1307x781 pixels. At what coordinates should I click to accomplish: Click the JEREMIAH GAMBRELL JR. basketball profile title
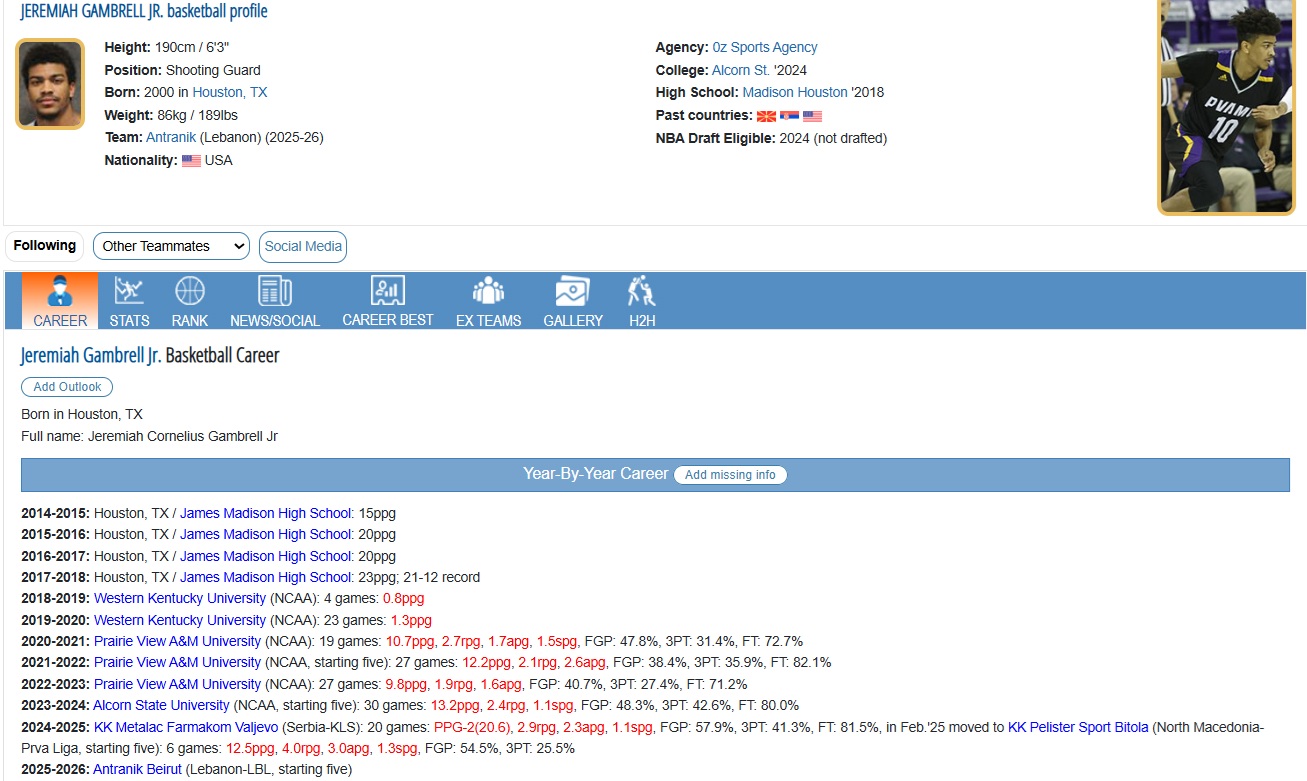(x=144, y=11)
